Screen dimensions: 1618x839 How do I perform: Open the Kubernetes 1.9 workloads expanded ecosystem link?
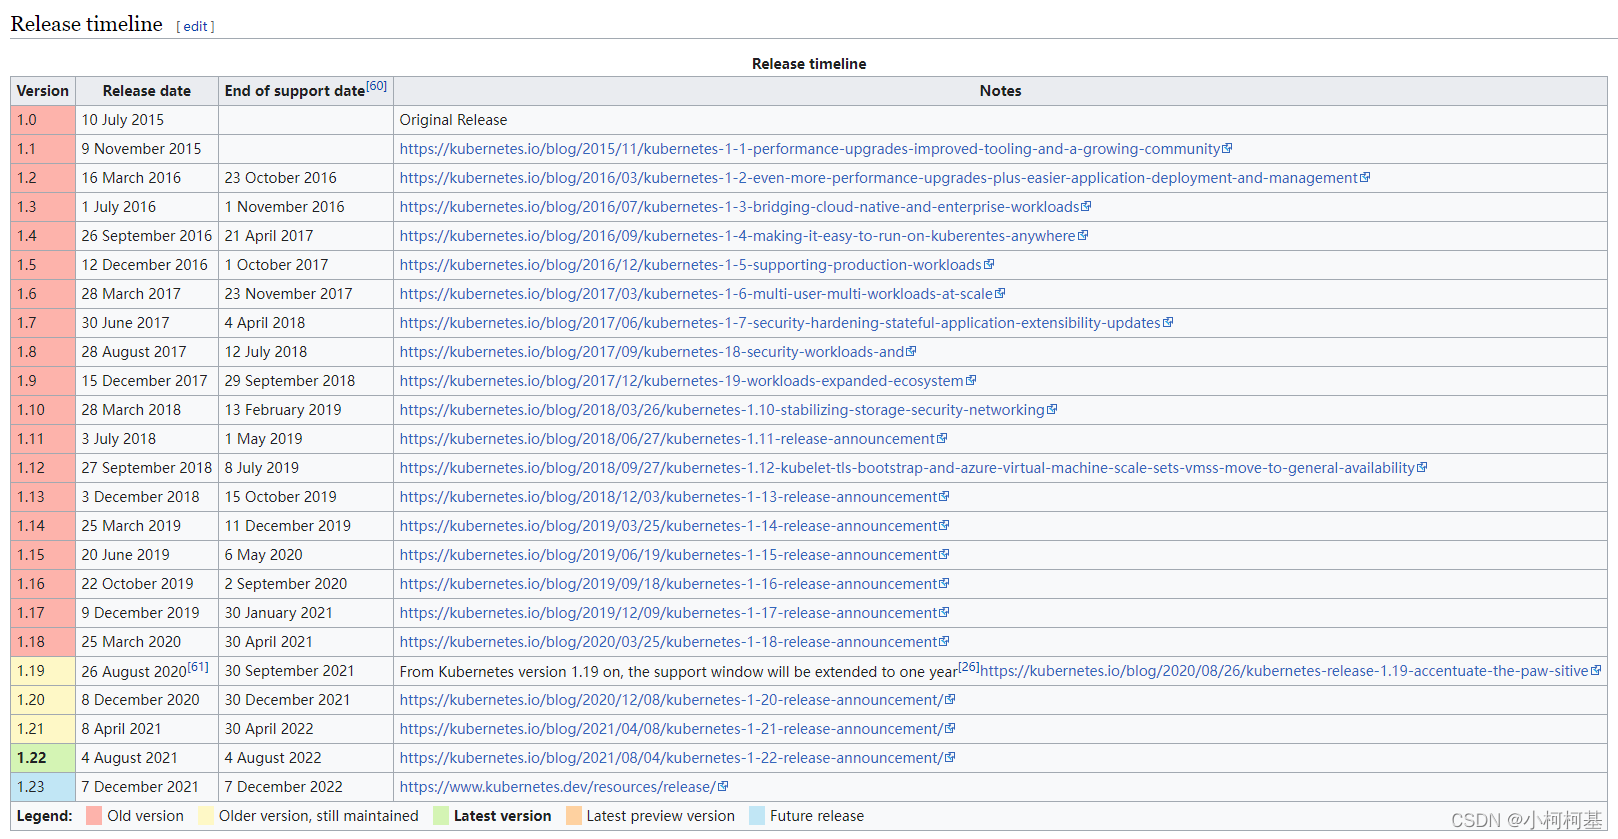pos(682,381)
